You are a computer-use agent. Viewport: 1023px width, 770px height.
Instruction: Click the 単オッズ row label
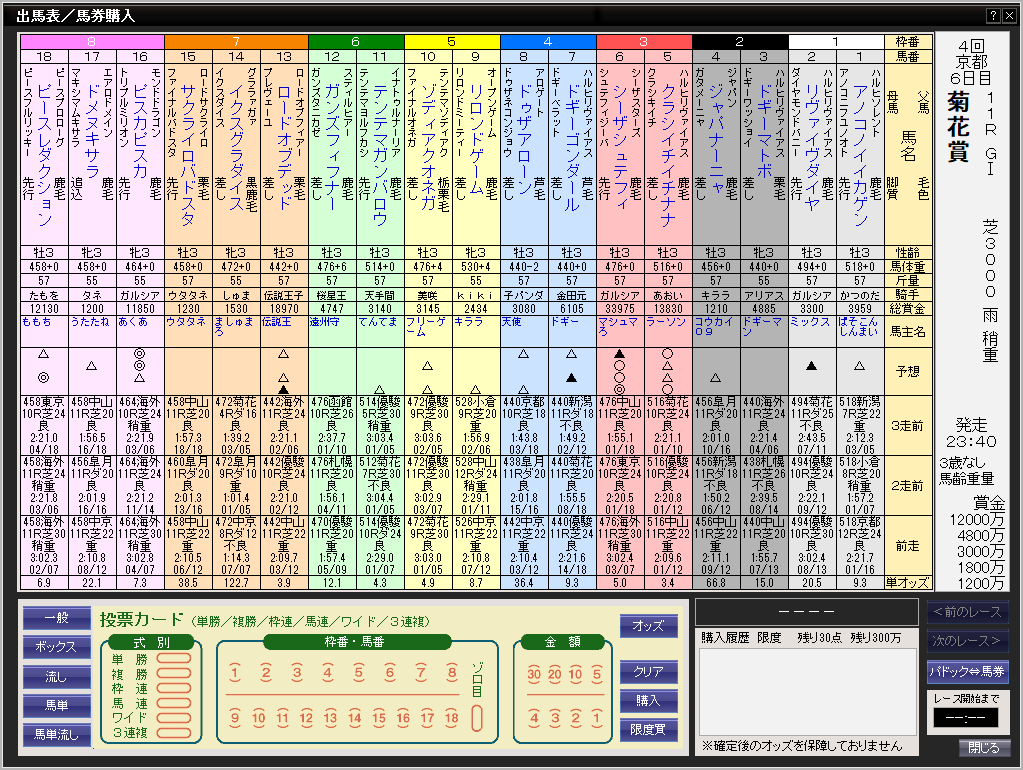click(908, 583)
